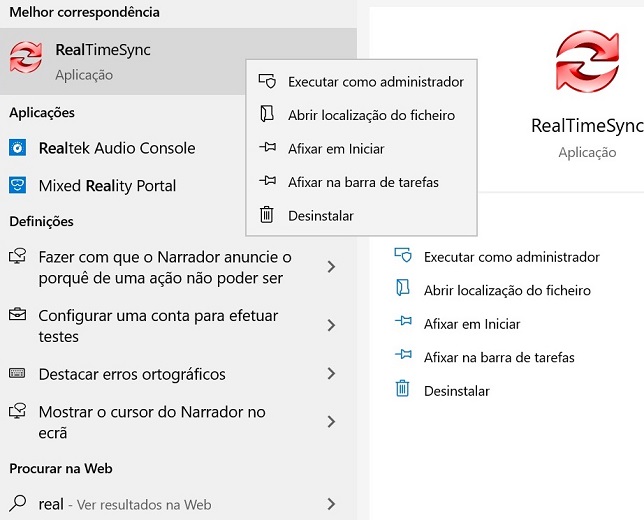
Task: Click the large RealTimeSync logo in preview pane
Action: click(x=587, y=61)
